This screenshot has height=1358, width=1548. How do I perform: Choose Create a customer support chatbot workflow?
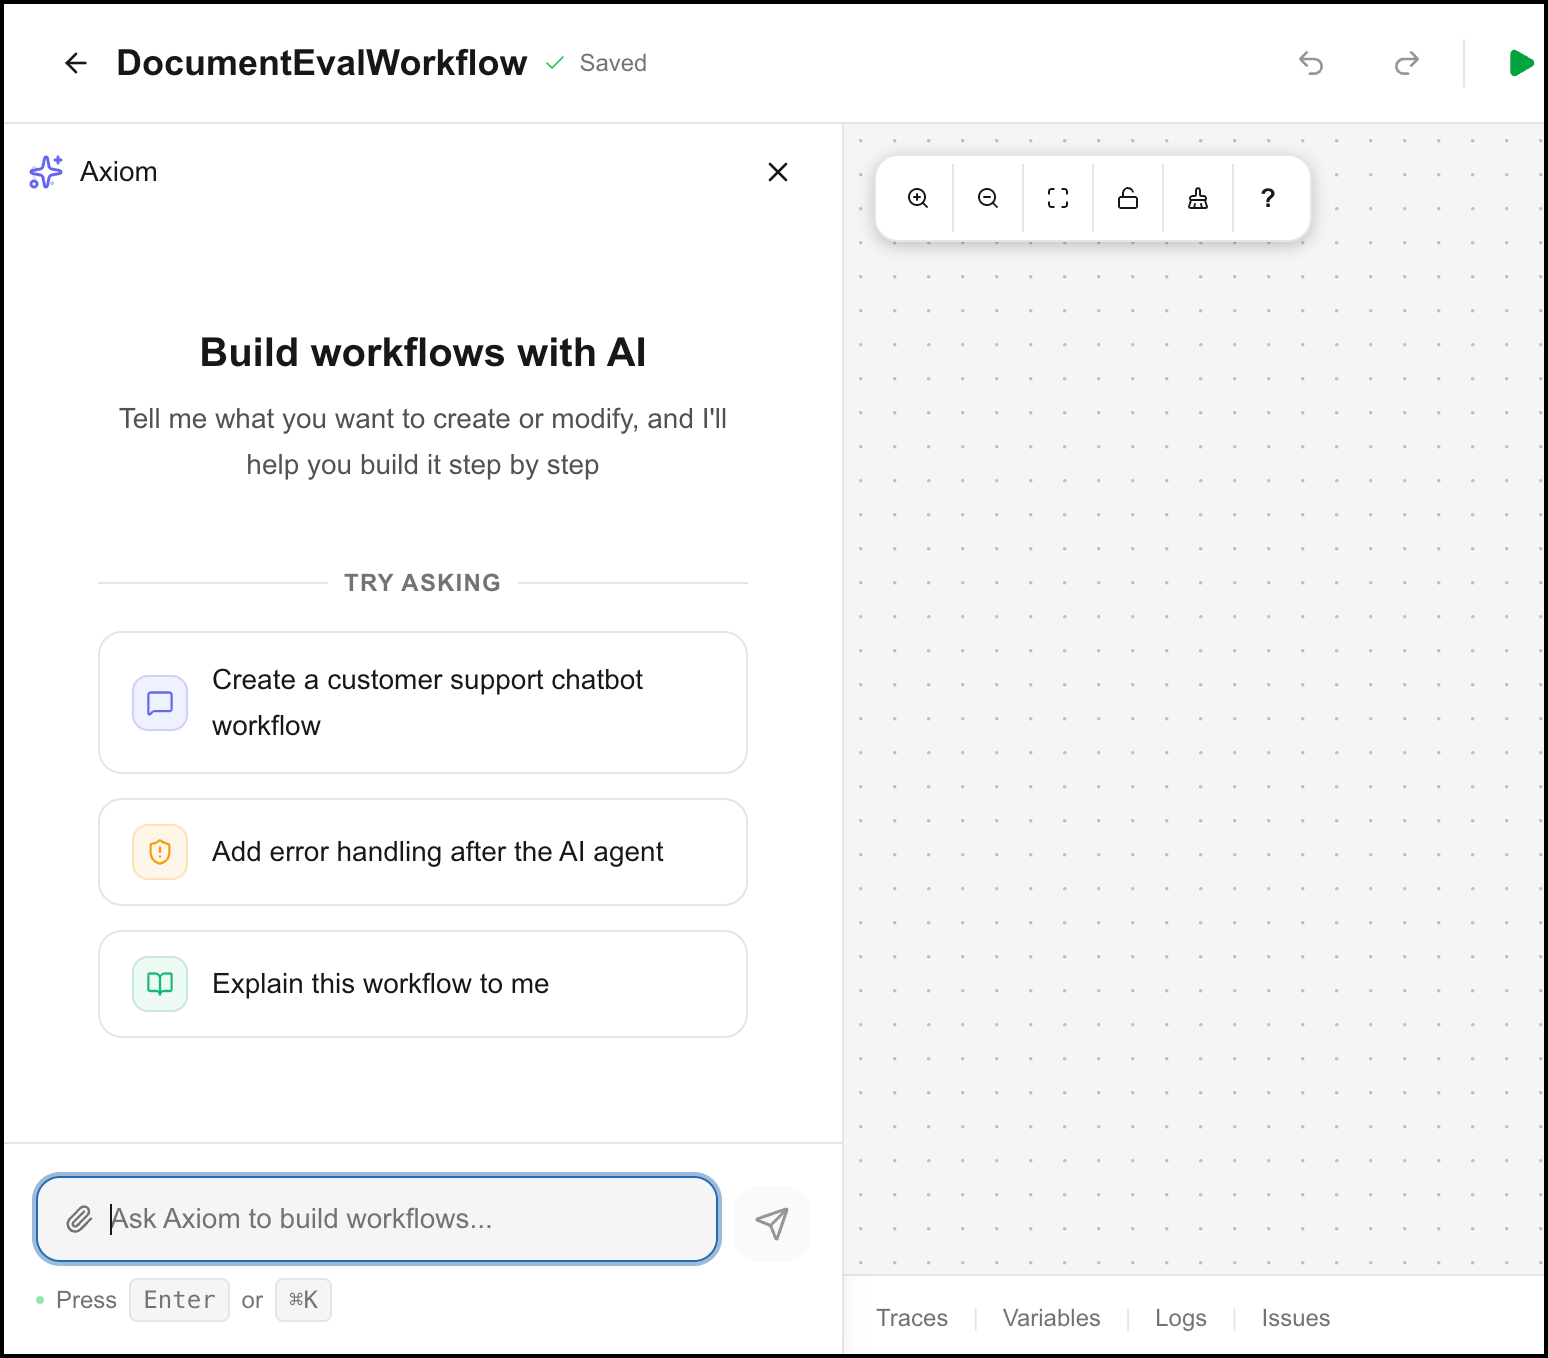(423, 702)
